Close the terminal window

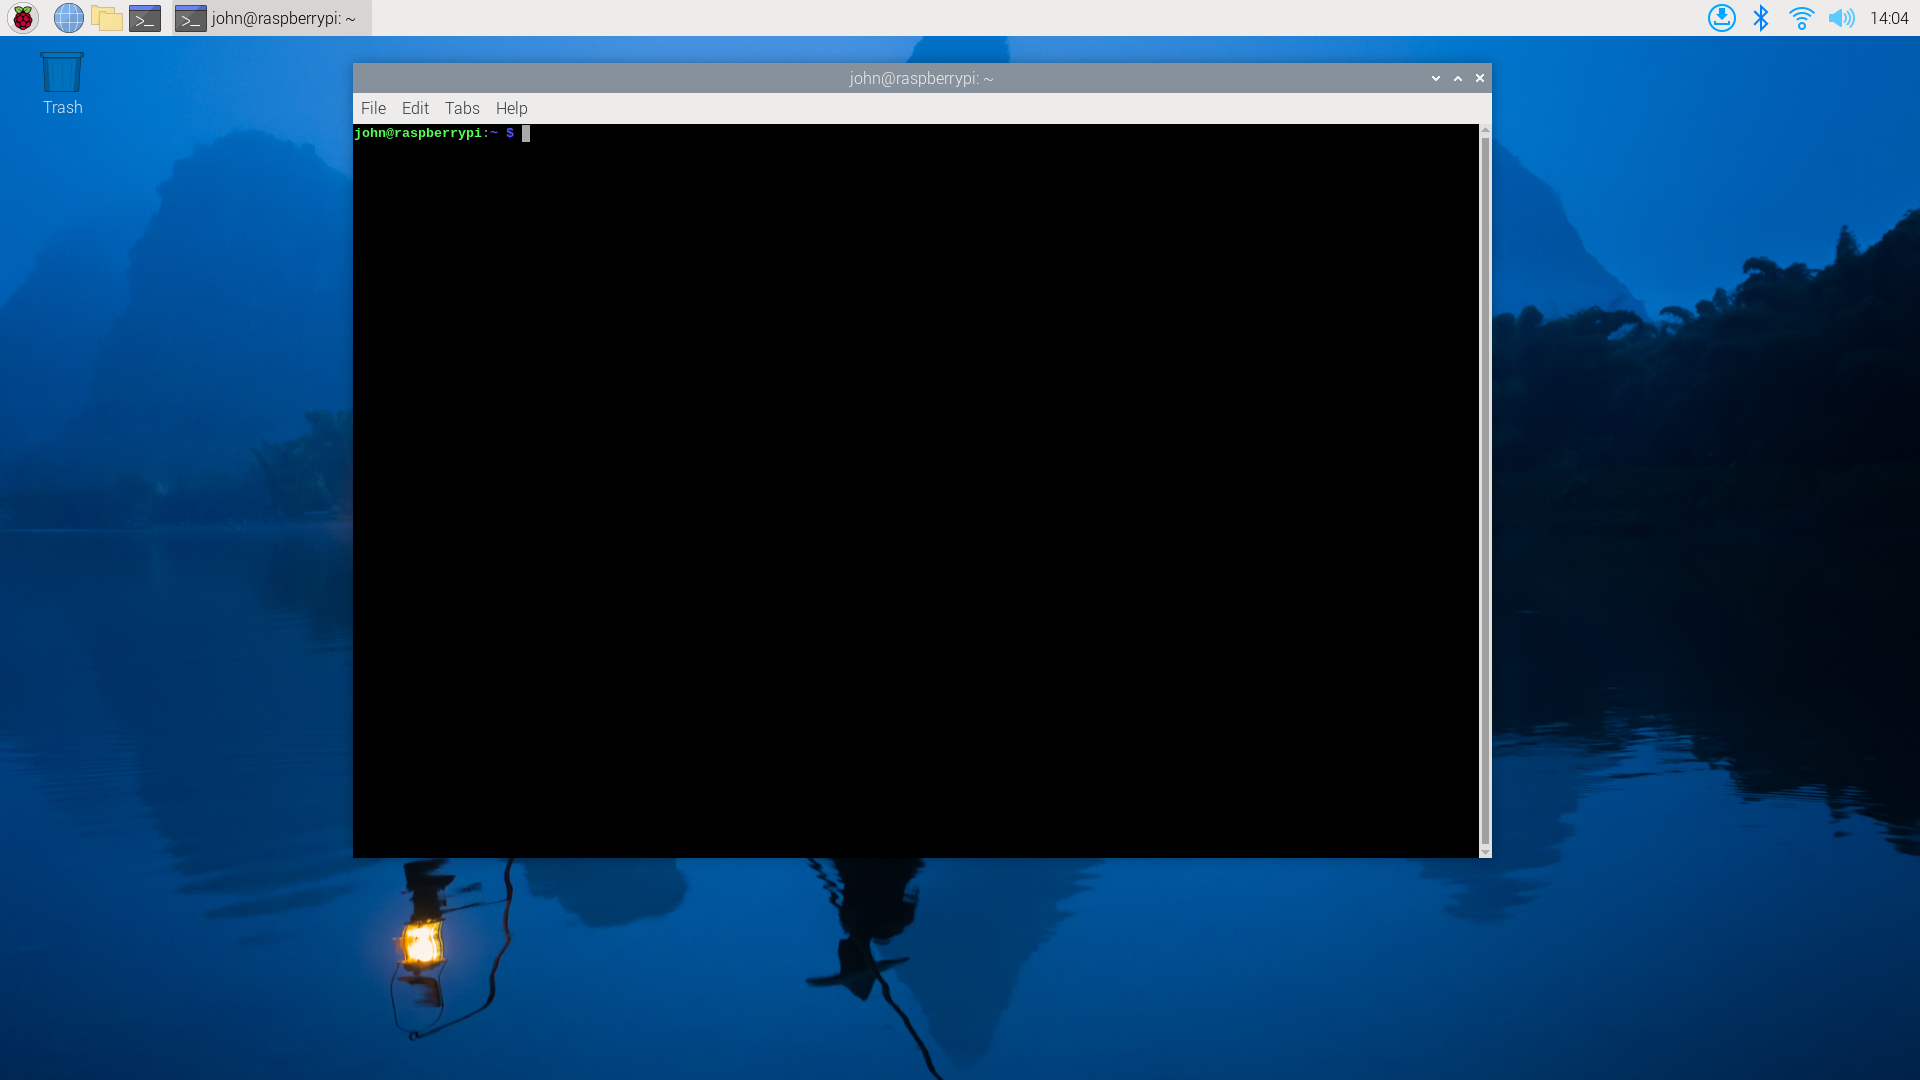[1480, 78]
